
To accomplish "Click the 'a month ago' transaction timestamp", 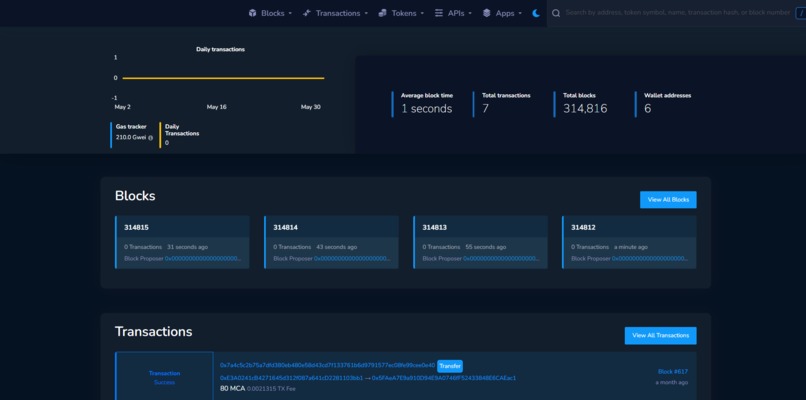I will (x=671, y=383).
